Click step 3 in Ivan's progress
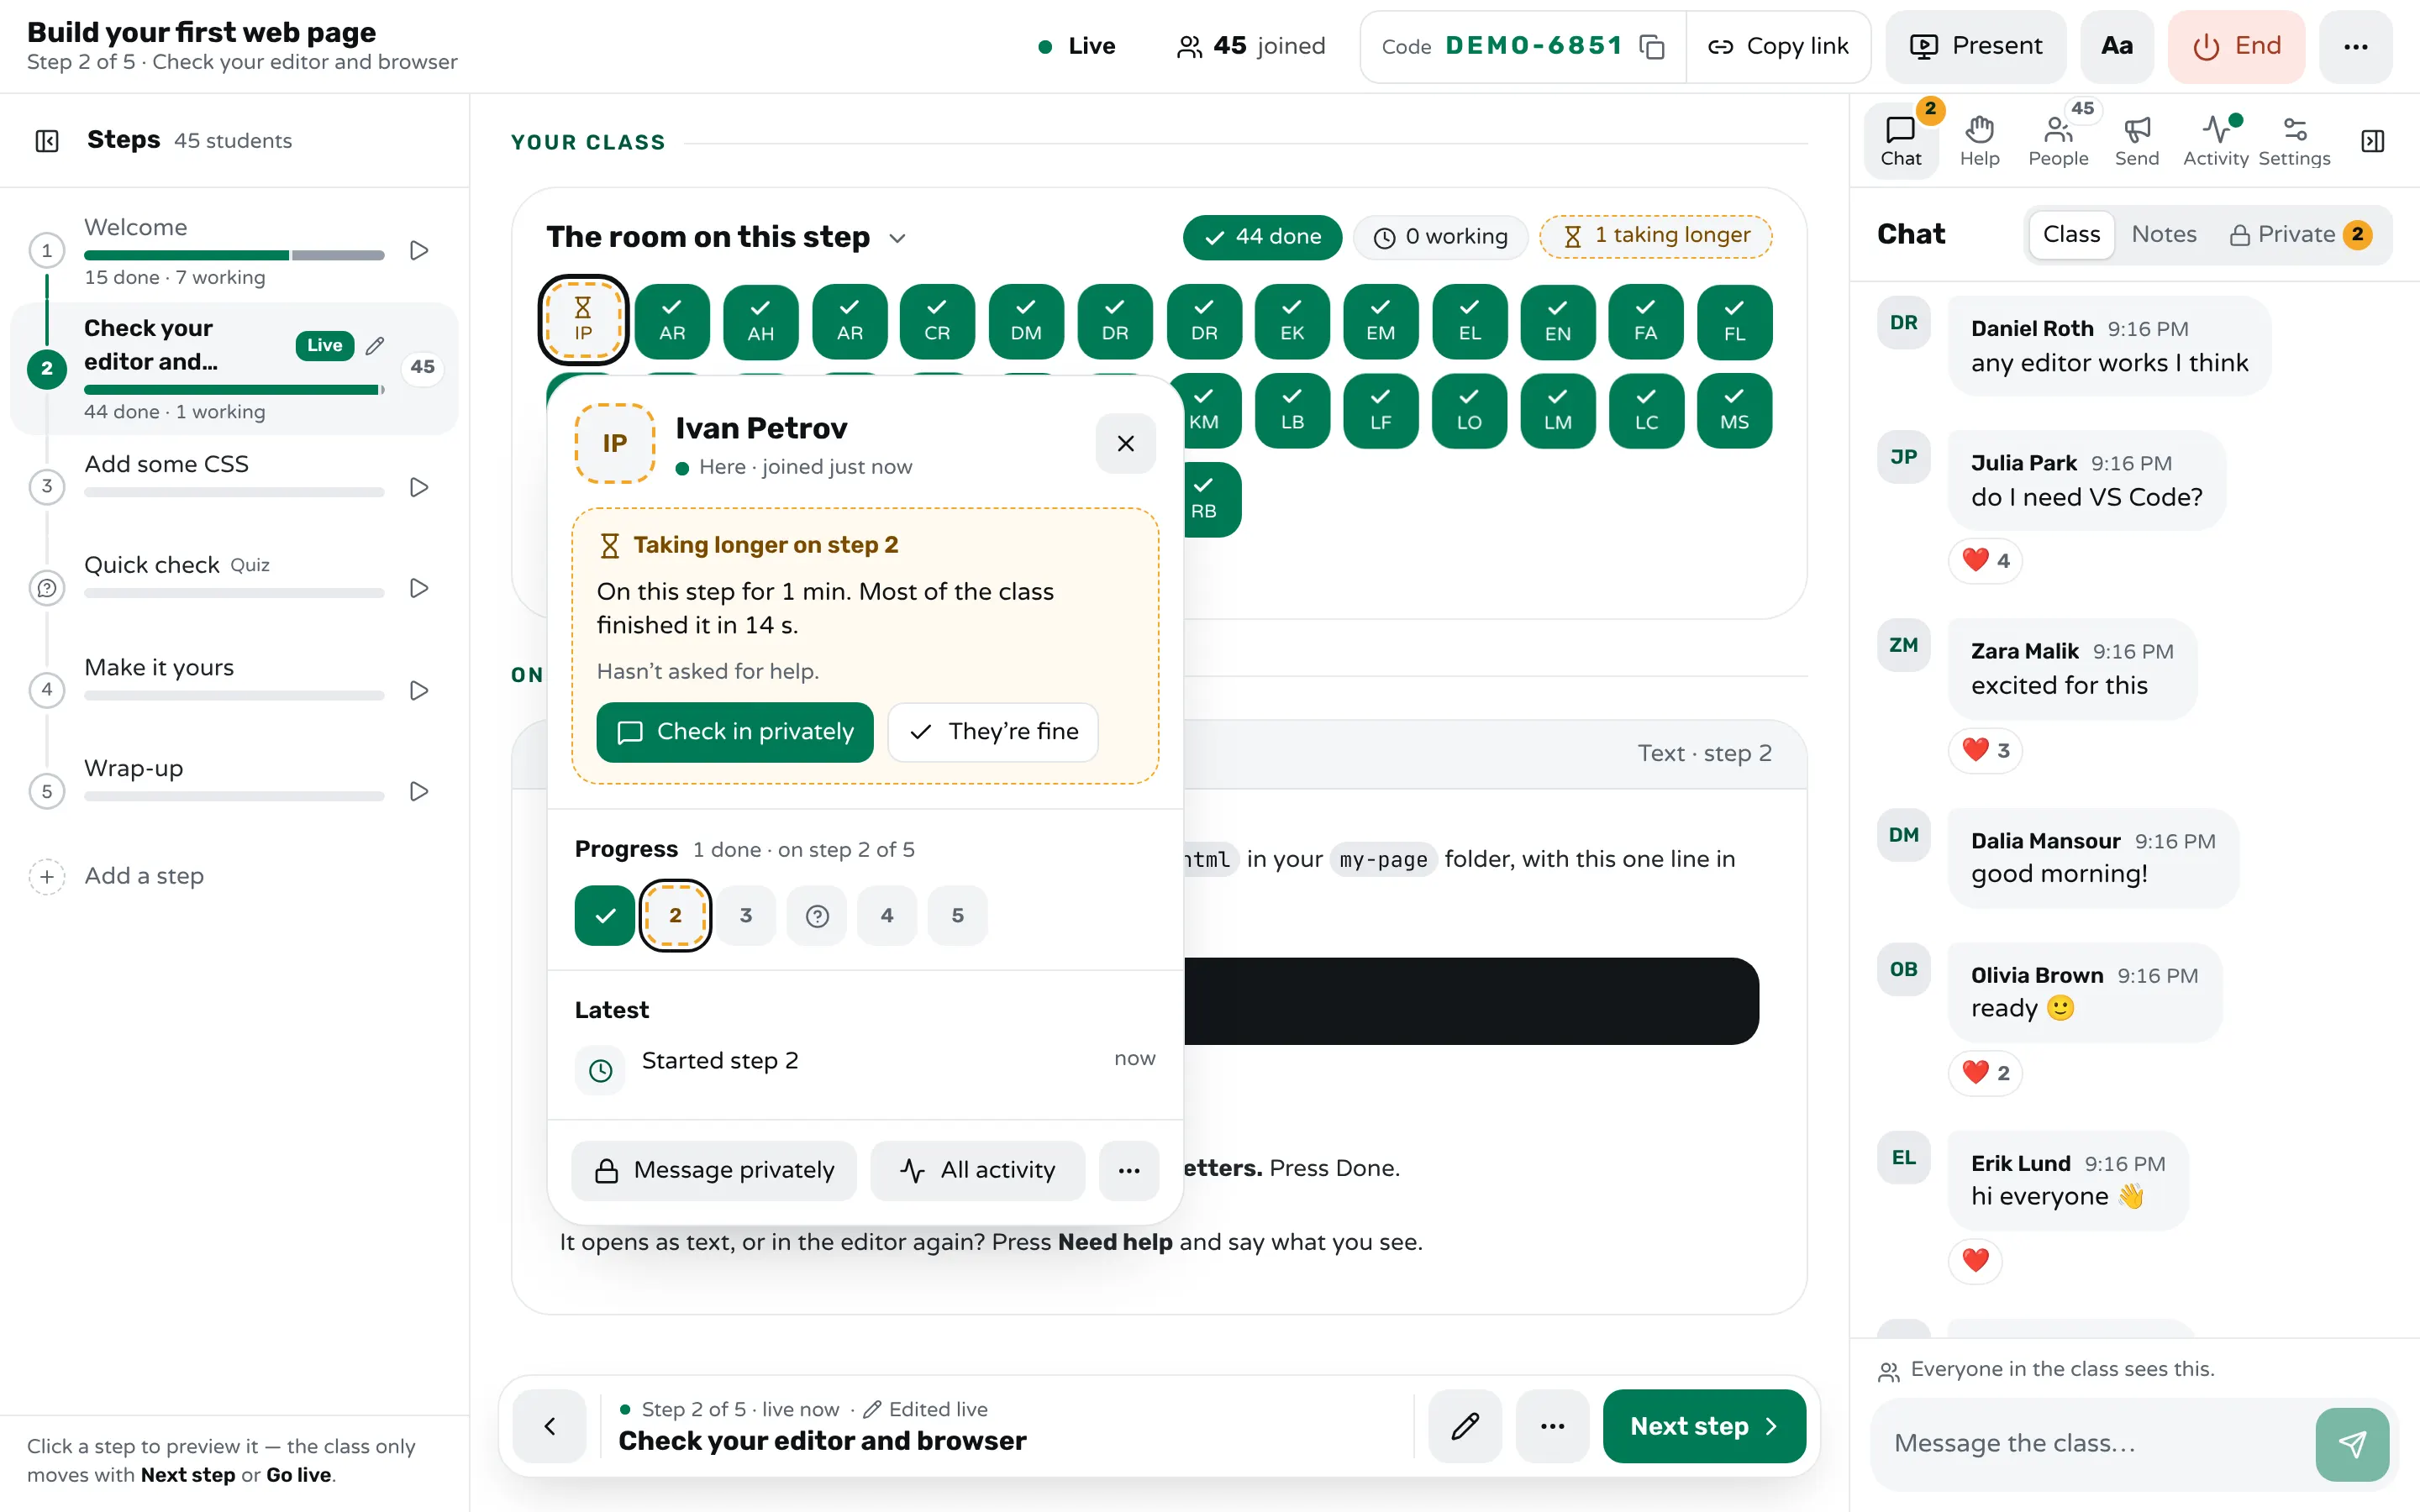Screen dimensions: 2420x1512 (x=745, y=915)
